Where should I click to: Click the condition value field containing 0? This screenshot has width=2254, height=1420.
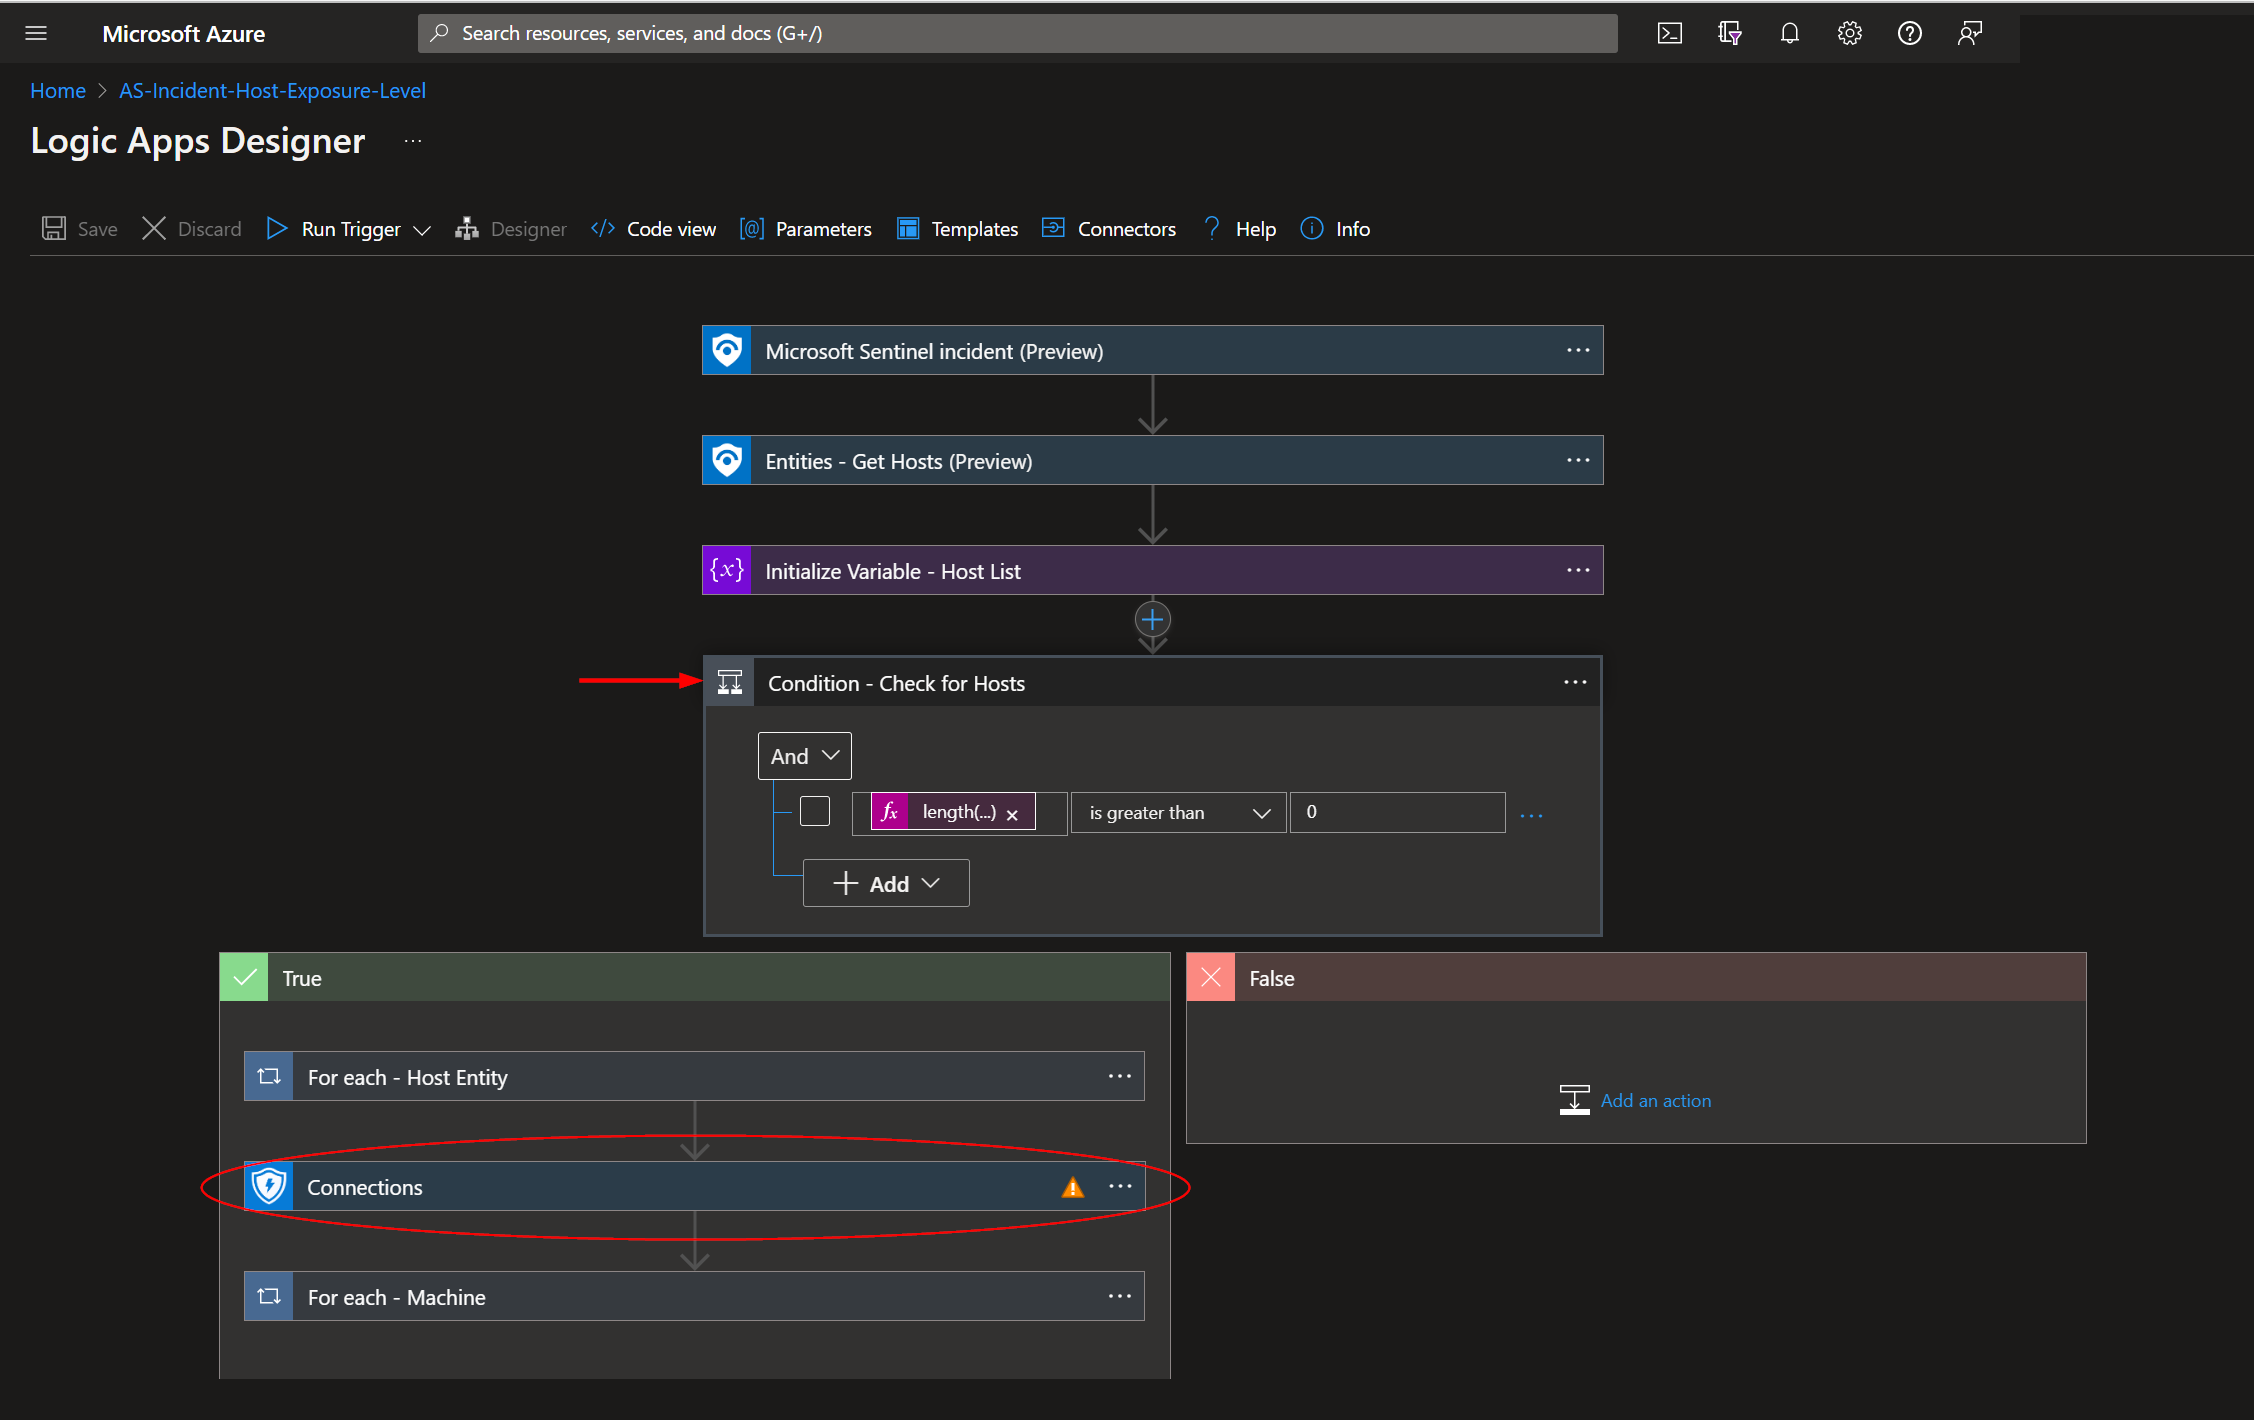pyautogui.click(x=1397, y=812)
